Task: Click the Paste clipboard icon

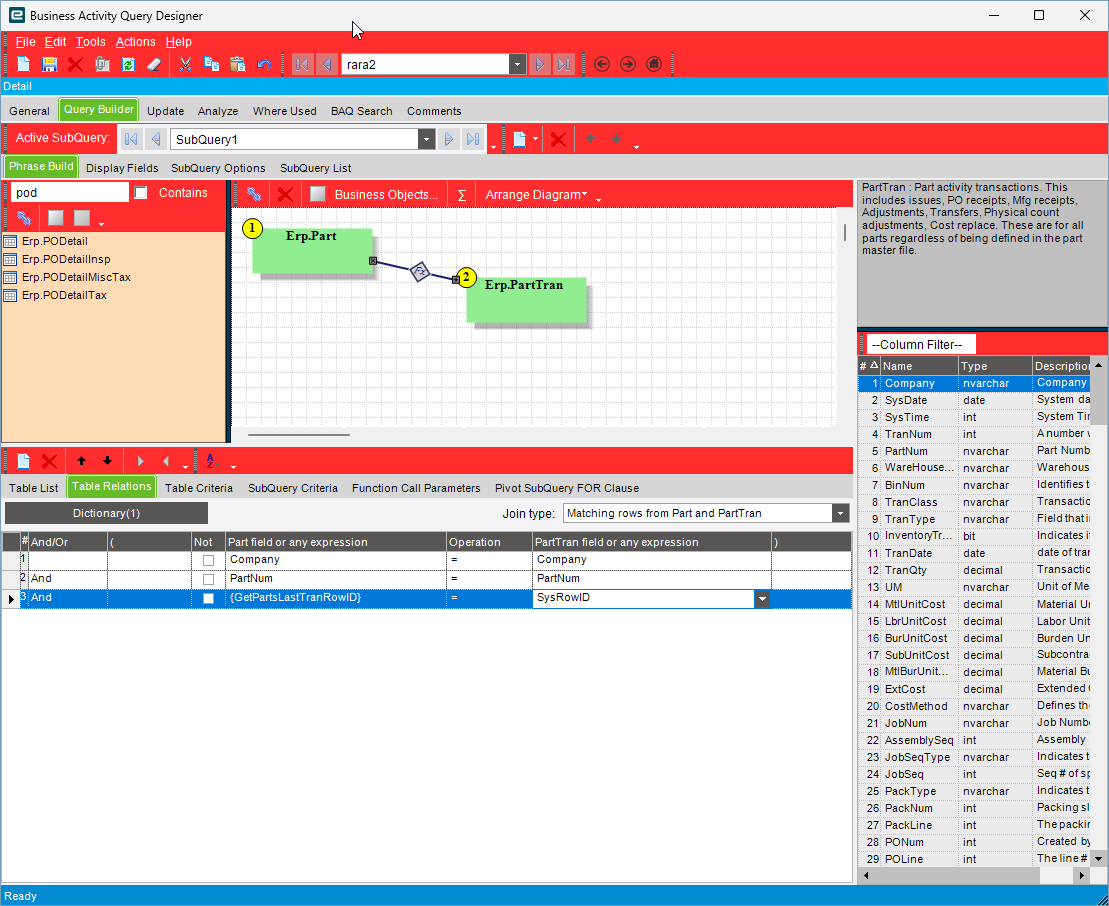Action: pyautogui.click(x=238, y=64)
